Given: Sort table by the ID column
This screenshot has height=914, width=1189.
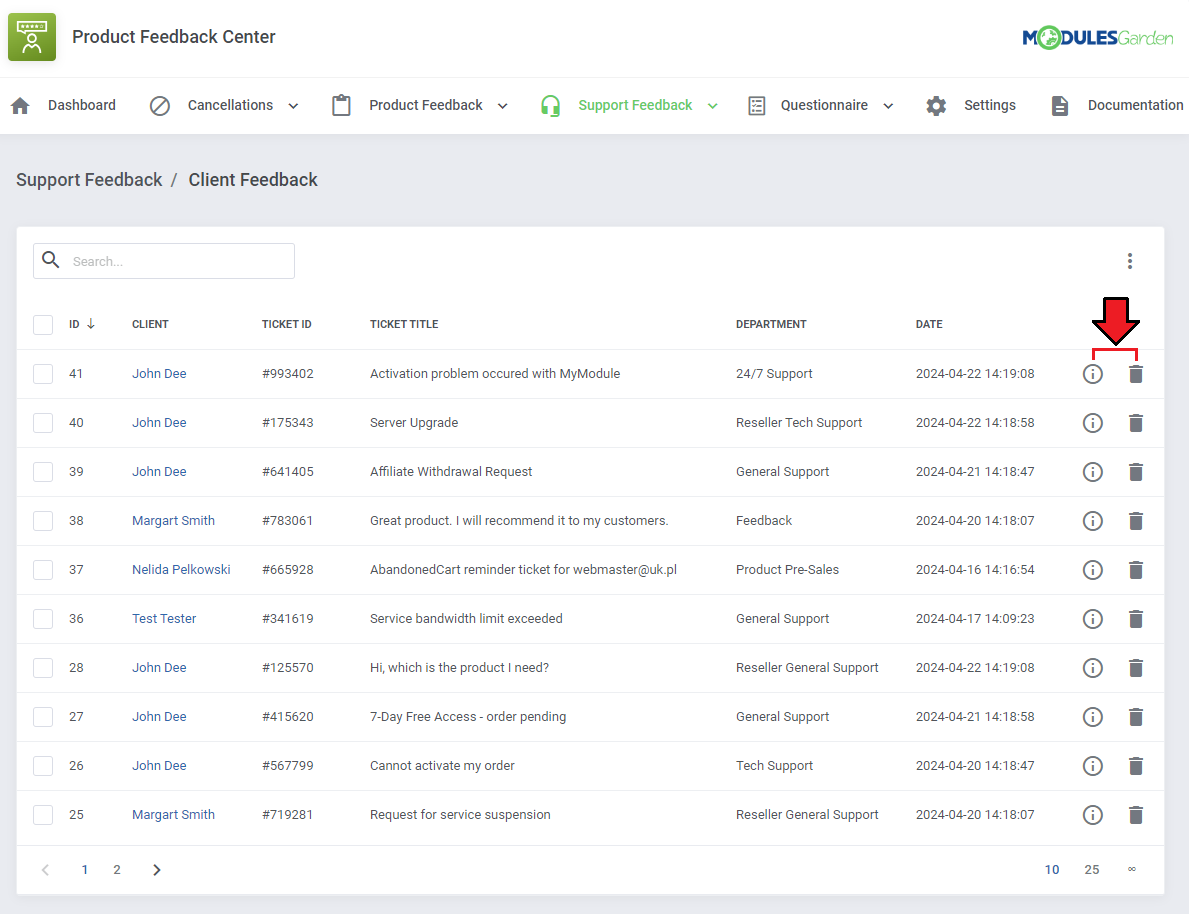Looking at the screenshot, I should tap(82, 324).
